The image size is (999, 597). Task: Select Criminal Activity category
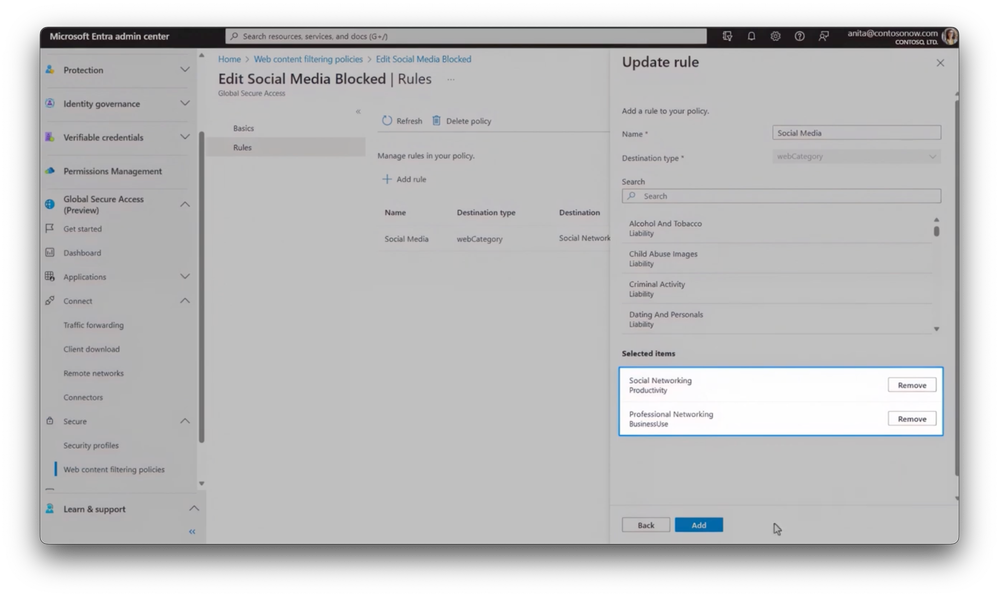click(777, 289)
